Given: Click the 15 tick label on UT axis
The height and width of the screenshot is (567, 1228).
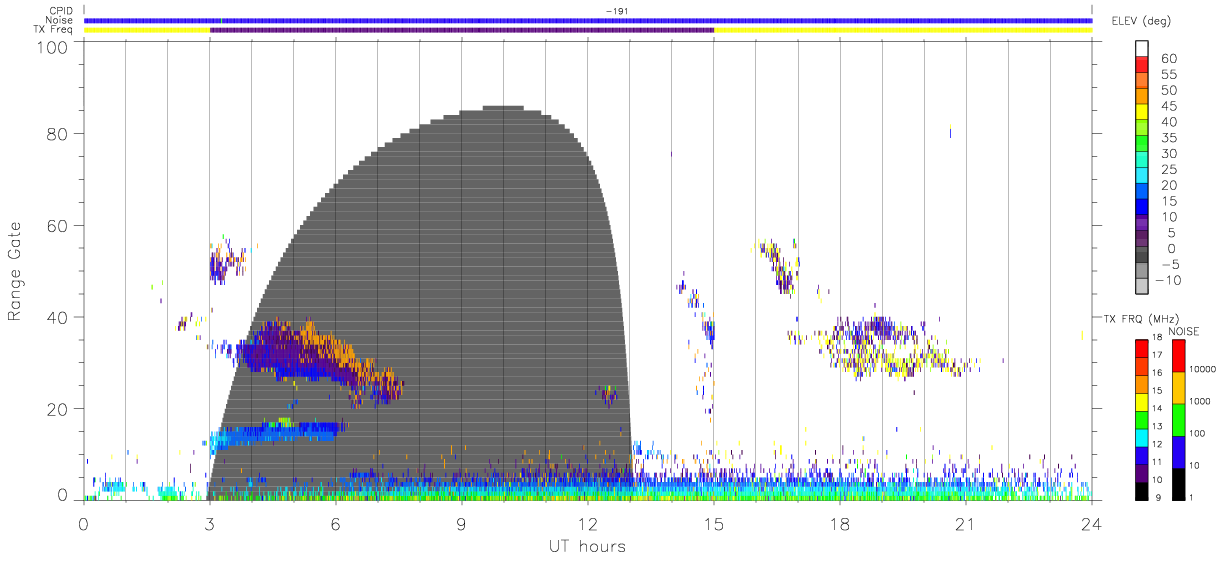Looking at the screenshot, I should pyautogui.click(x=714, y=523).
